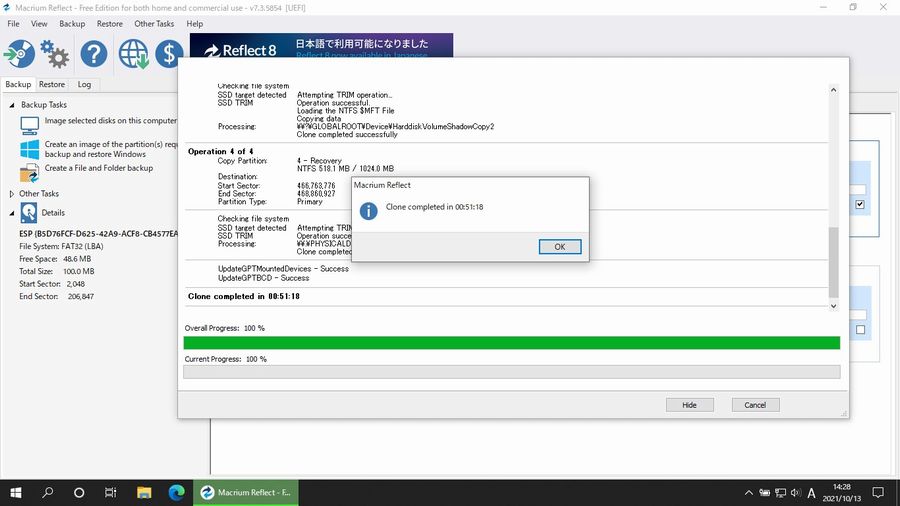The height and width of the screenshot is (506, 900).
Task: Open the notification center icon
Action: [x=878, y=493]
